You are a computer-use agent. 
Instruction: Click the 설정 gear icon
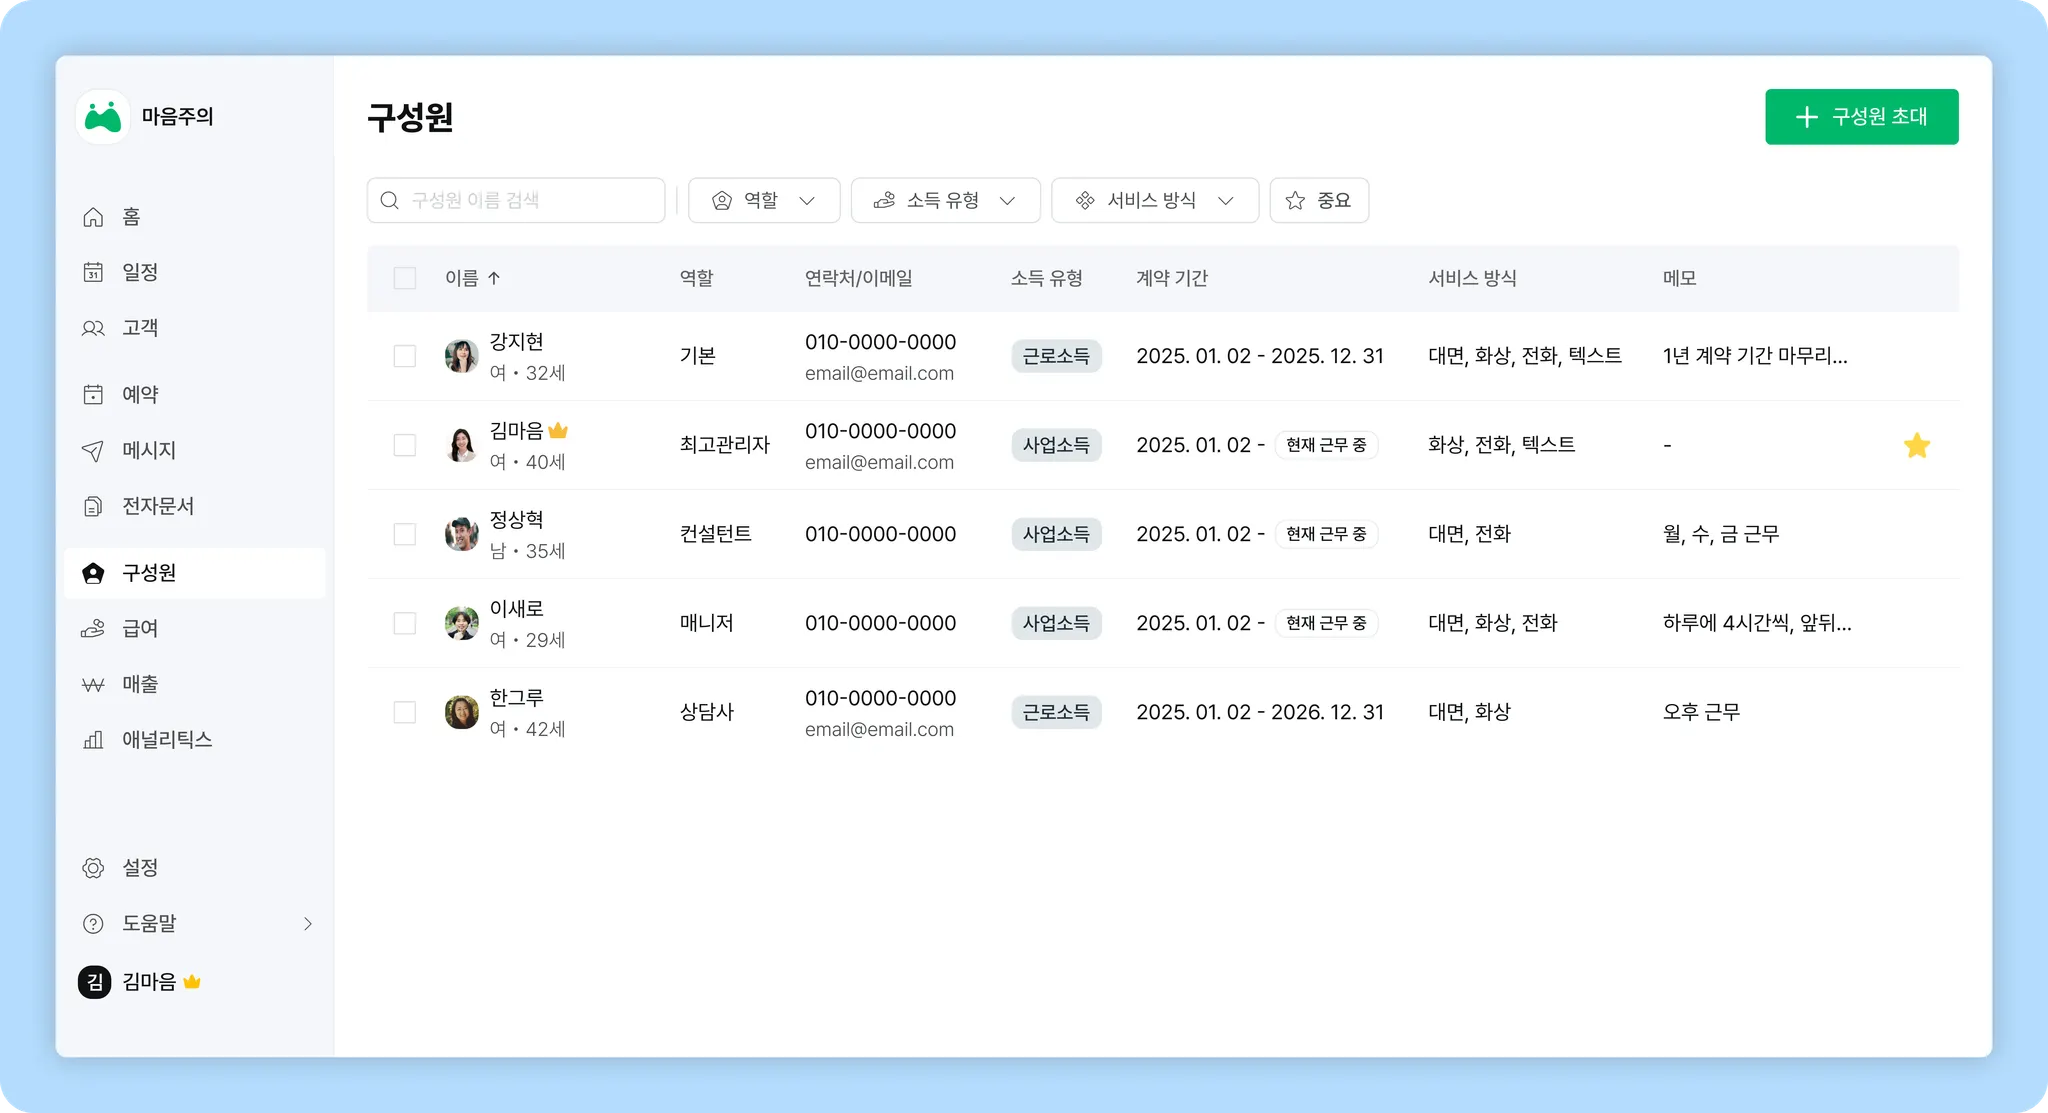click(x=93, y=868)
